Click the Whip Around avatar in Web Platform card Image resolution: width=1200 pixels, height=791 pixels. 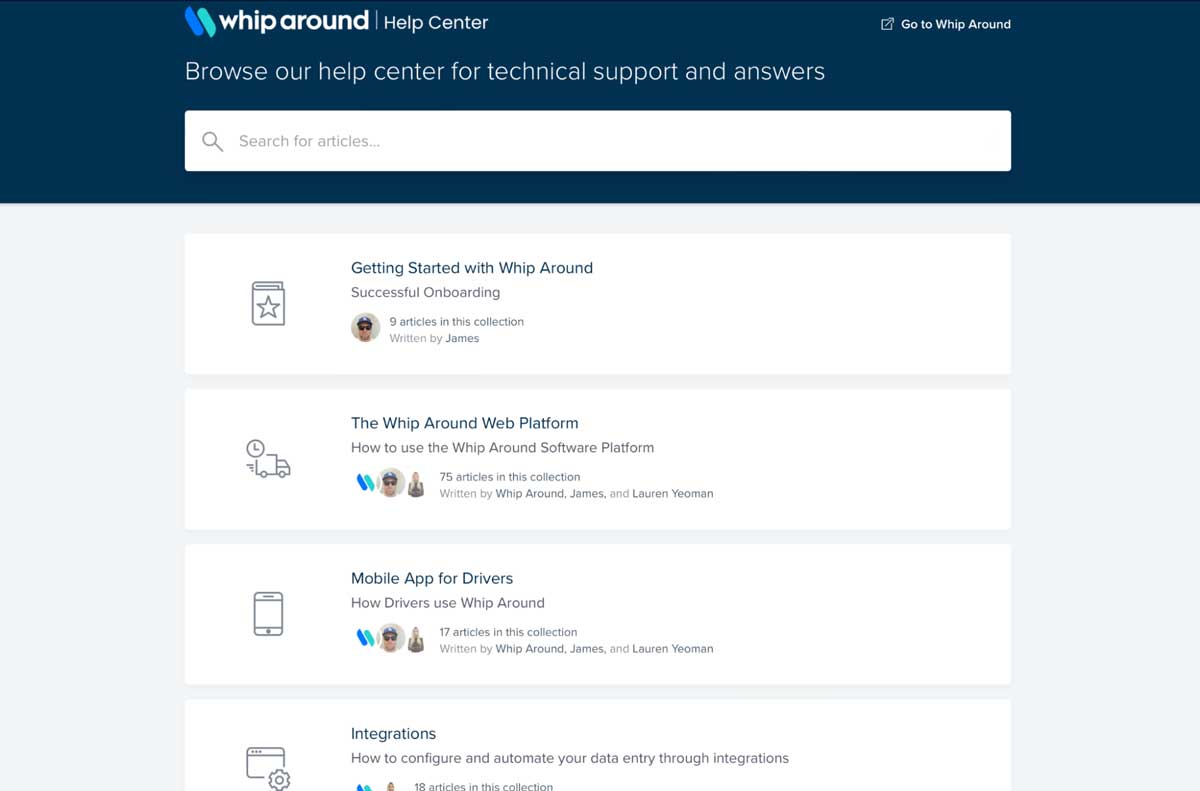(x=368, y=483)
